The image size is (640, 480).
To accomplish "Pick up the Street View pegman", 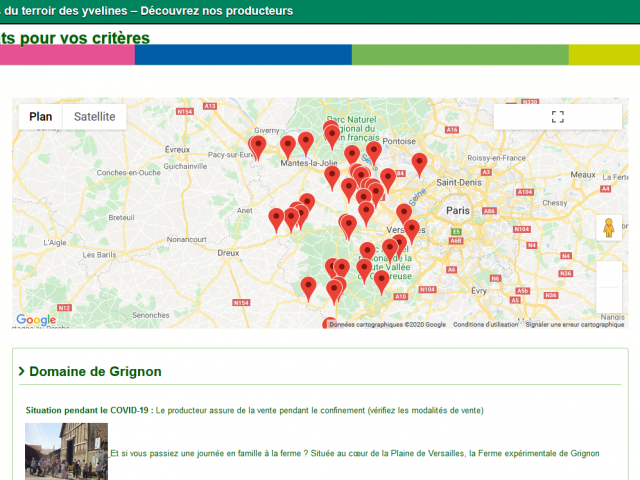I will pyautogui.click(x=609, y=228).
